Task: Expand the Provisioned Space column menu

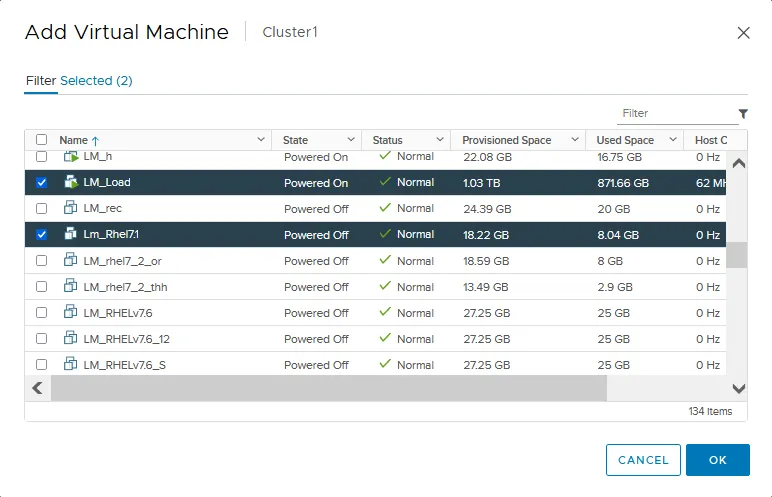Action: click(575, 140)
